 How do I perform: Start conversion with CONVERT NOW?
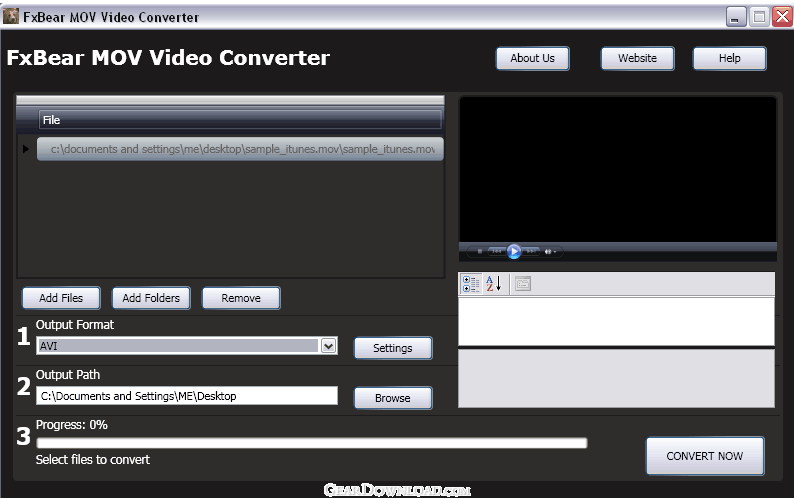704,456
